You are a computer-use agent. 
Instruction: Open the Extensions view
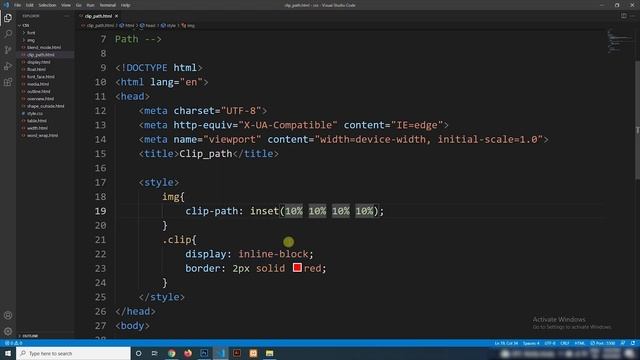click(x=8, y=82)
